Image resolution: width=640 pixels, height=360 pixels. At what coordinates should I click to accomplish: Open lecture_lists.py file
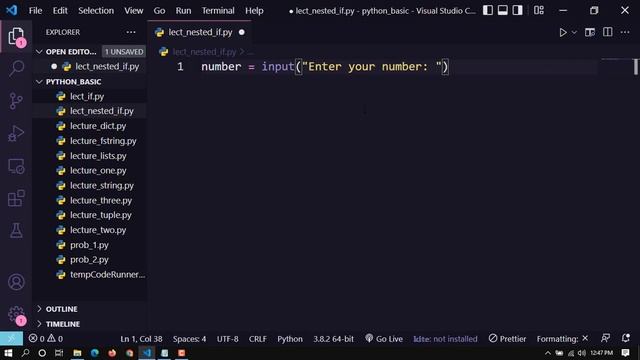click(98, 156)
